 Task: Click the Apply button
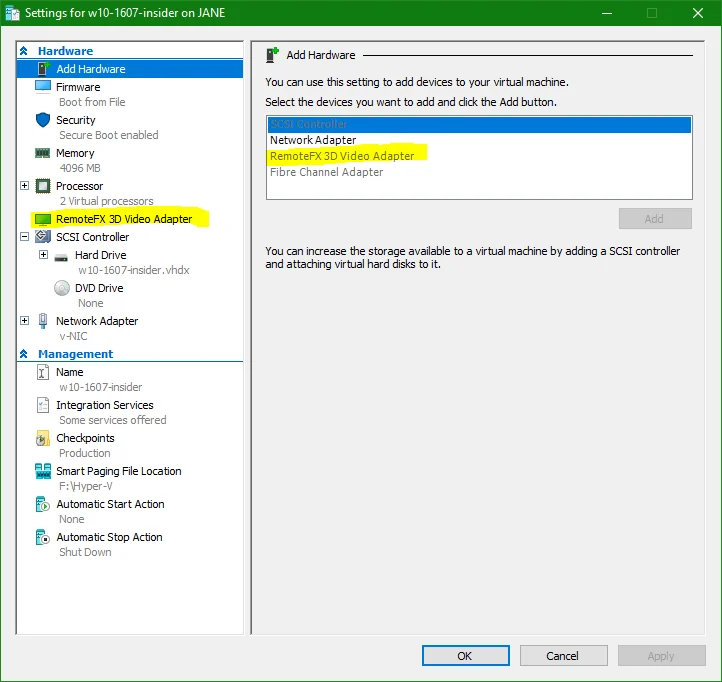coord(662,656)
